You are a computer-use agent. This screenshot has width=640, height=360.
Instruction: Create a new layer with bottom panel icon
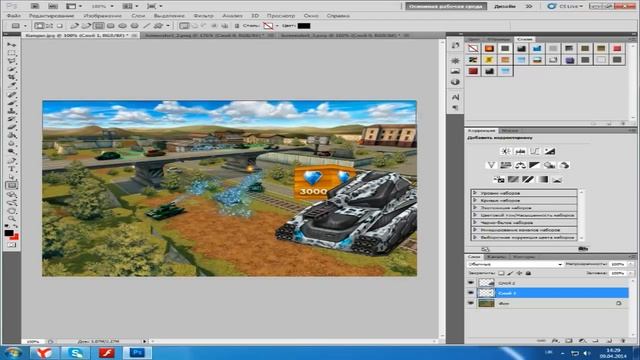(609, 340)
